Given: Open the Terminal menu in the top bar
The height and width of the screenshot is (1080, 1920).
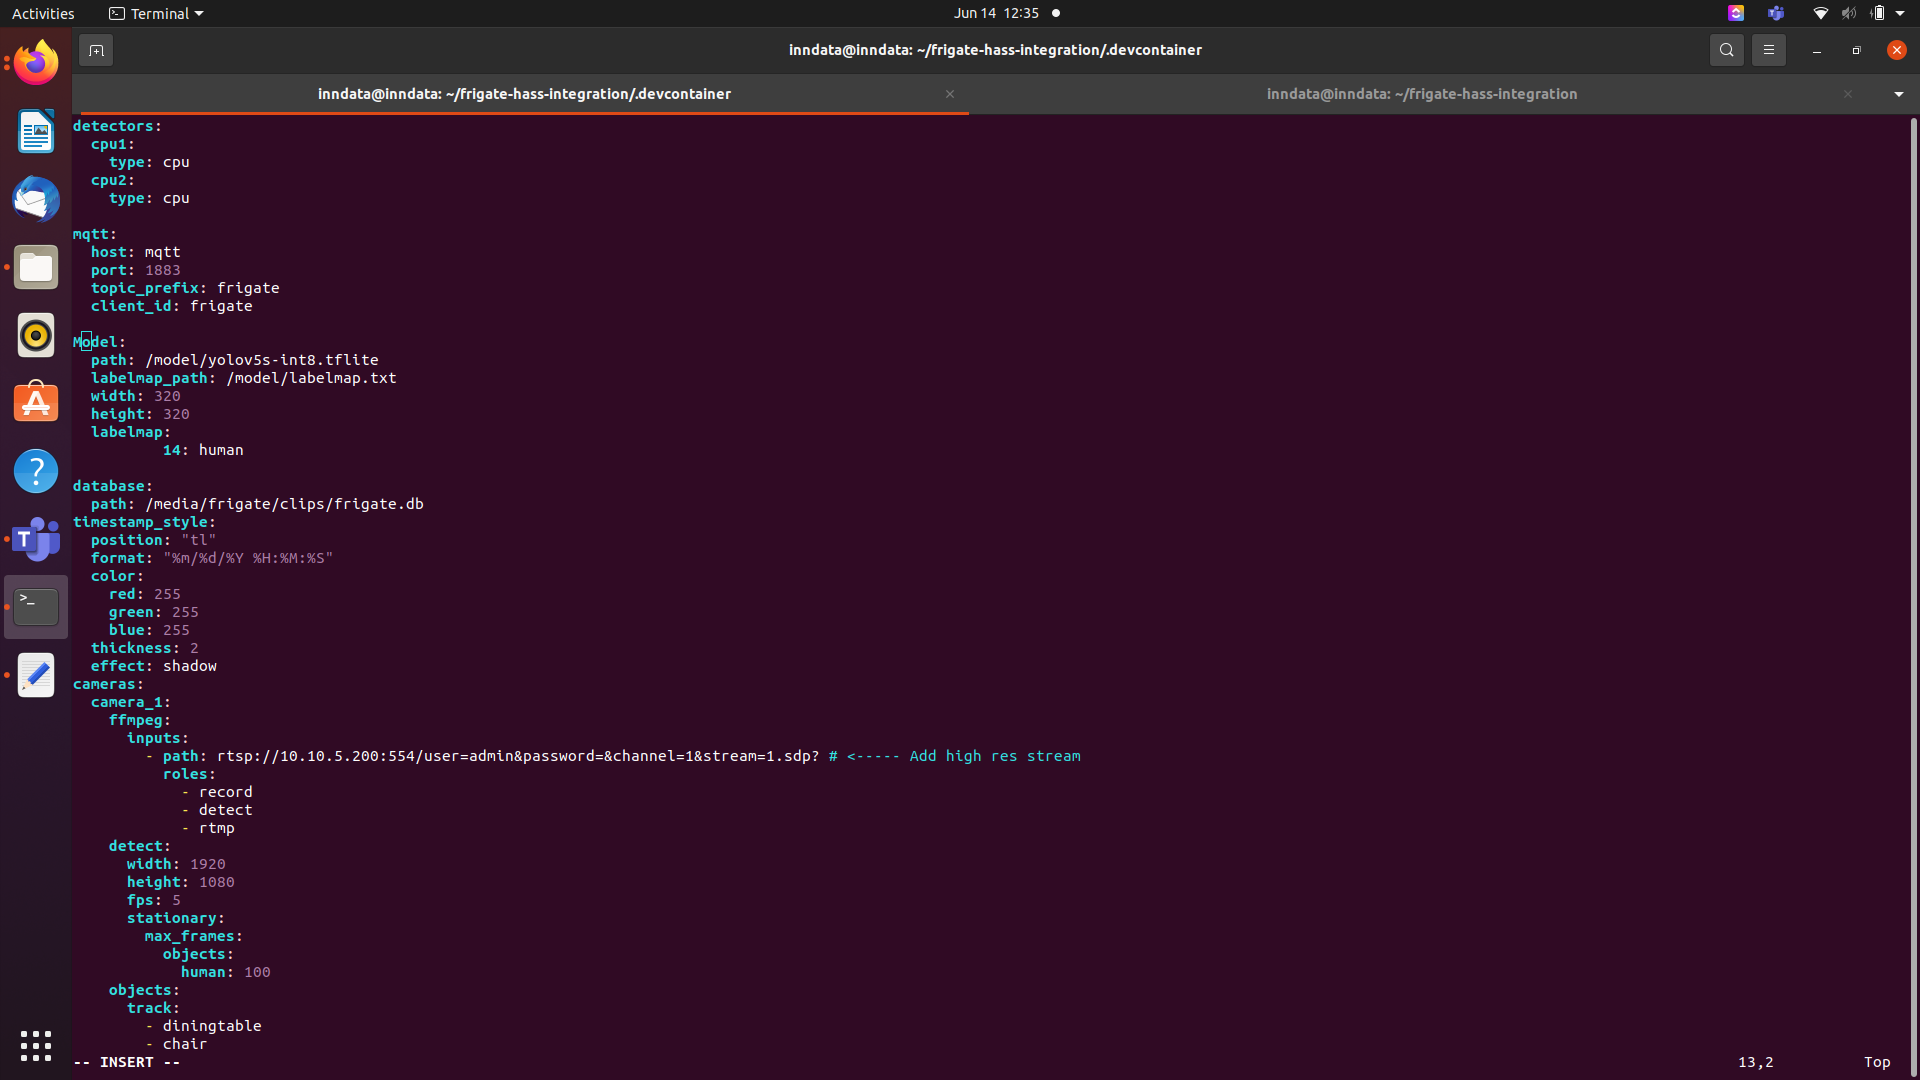Looking at the screenshot, I should click(x=155, y=13).
